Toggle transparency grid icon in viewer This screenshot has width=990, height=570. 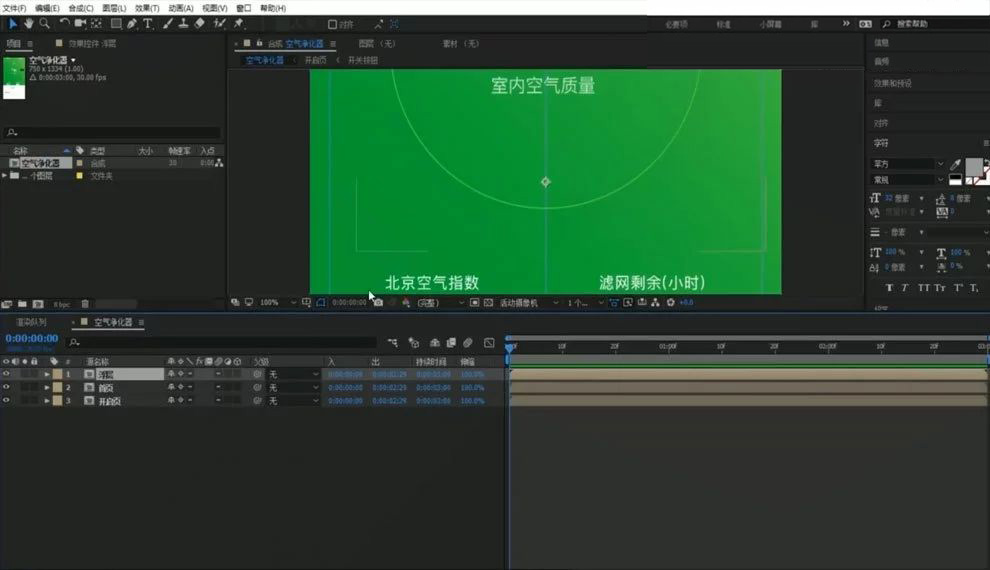(x=488, y=303)
